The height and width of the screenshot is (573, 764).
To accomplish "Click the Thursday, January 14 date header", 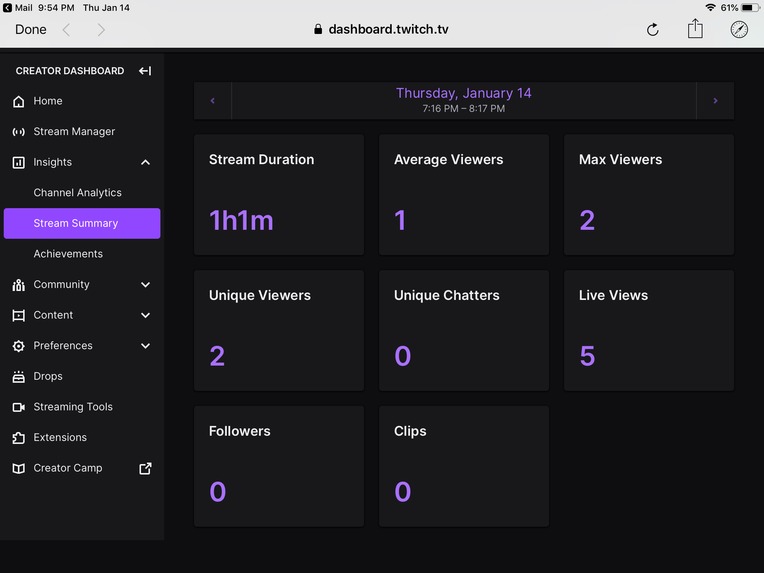I will pyautogui.click(x=463, y=93).
